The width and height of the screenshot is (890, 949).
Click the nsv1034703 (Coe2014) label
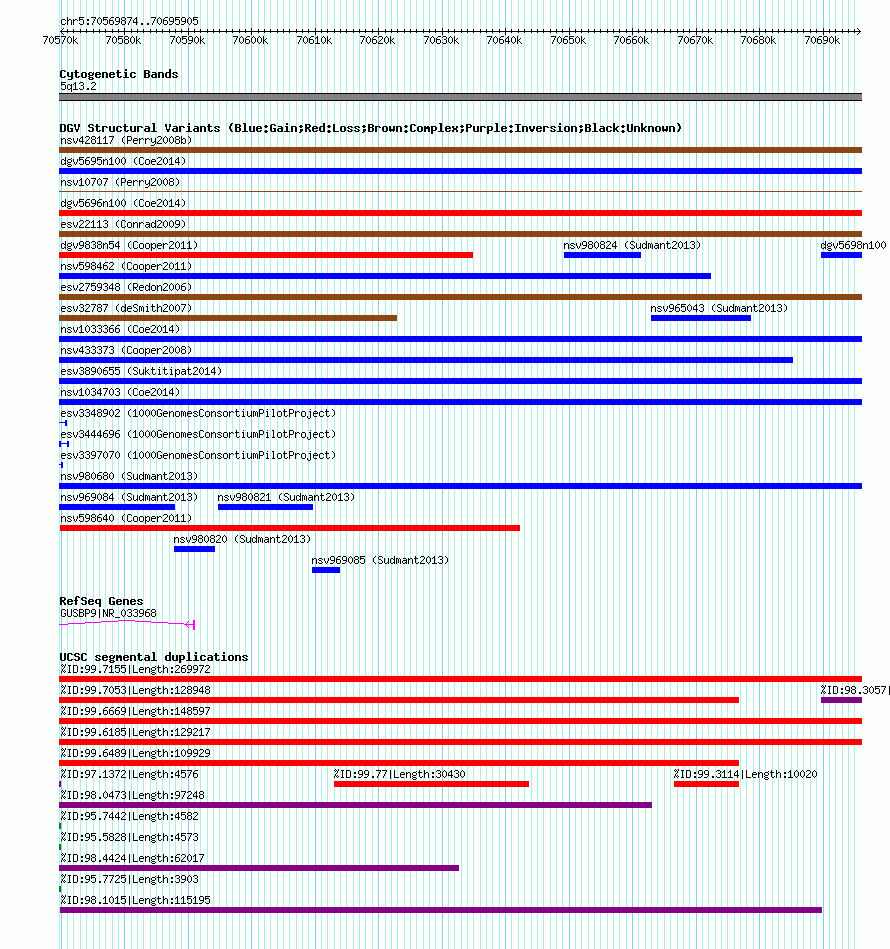tap(120, 392)
